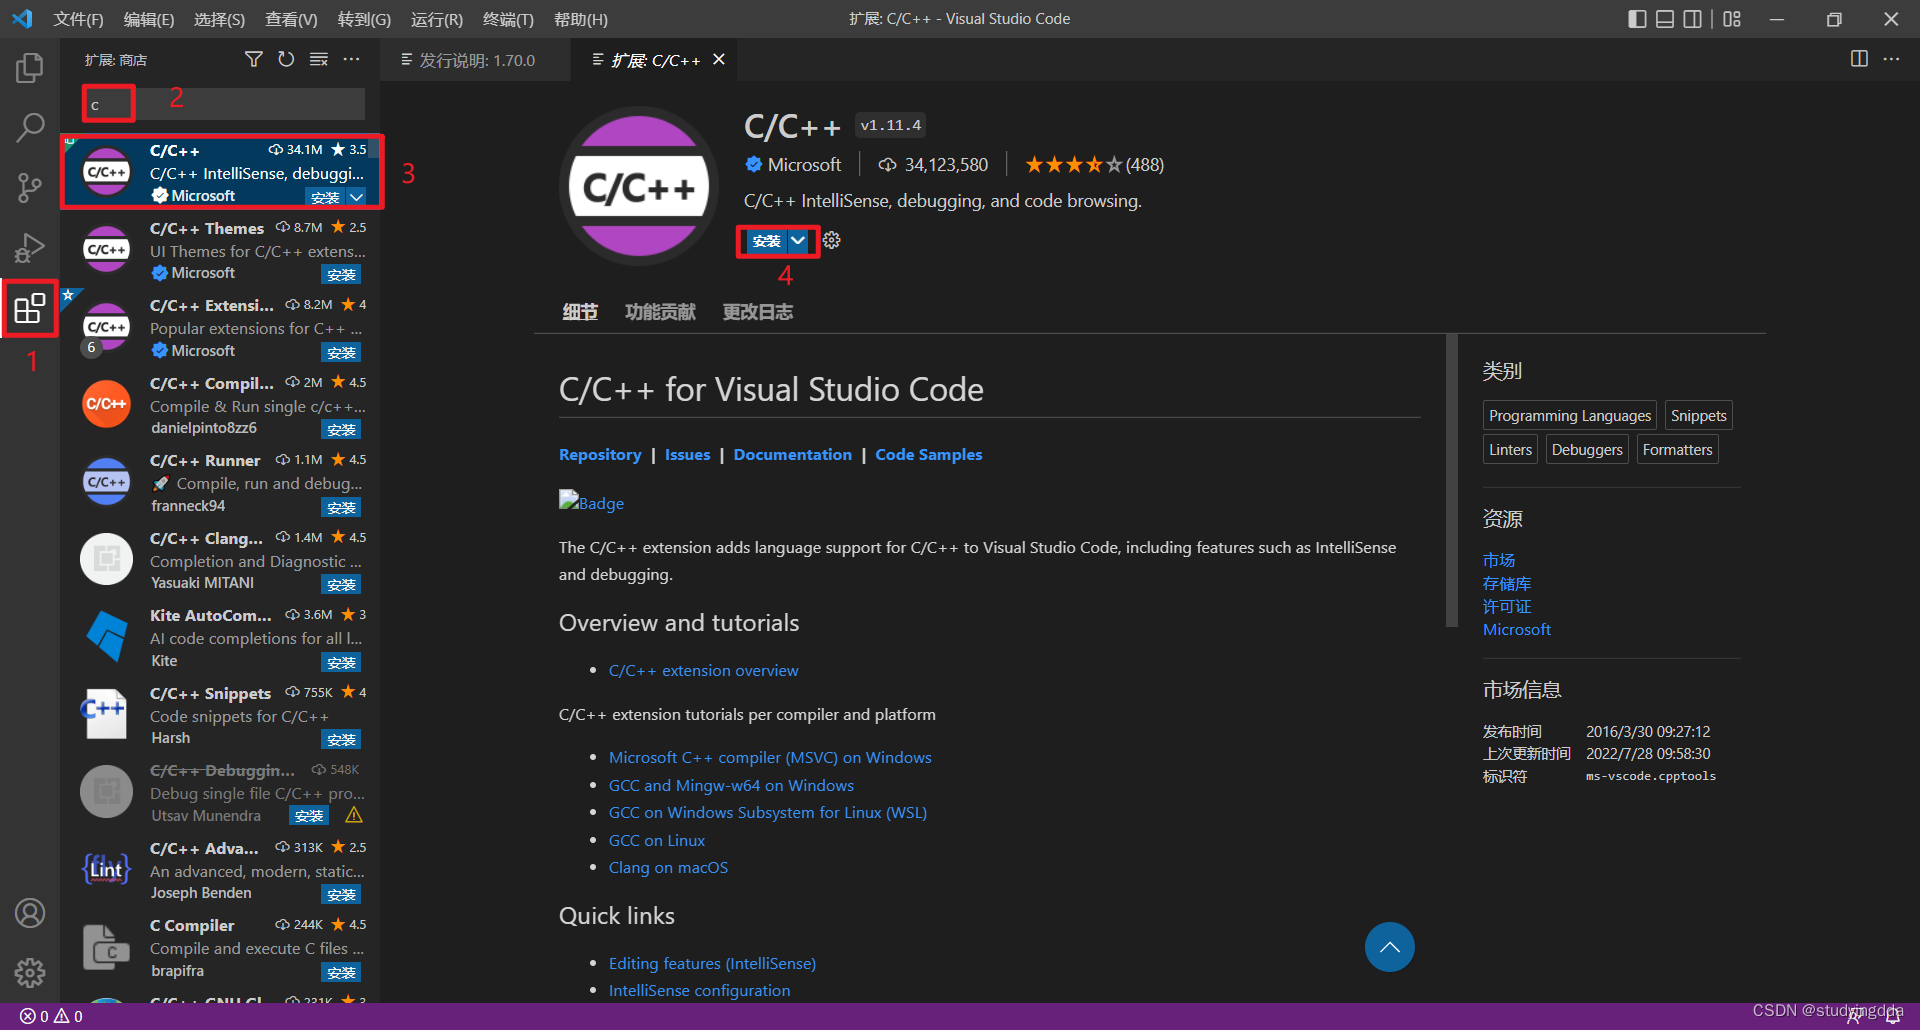1920x1030 pixels.
Task: Click the VS Code logo icon
Action: 22,19
